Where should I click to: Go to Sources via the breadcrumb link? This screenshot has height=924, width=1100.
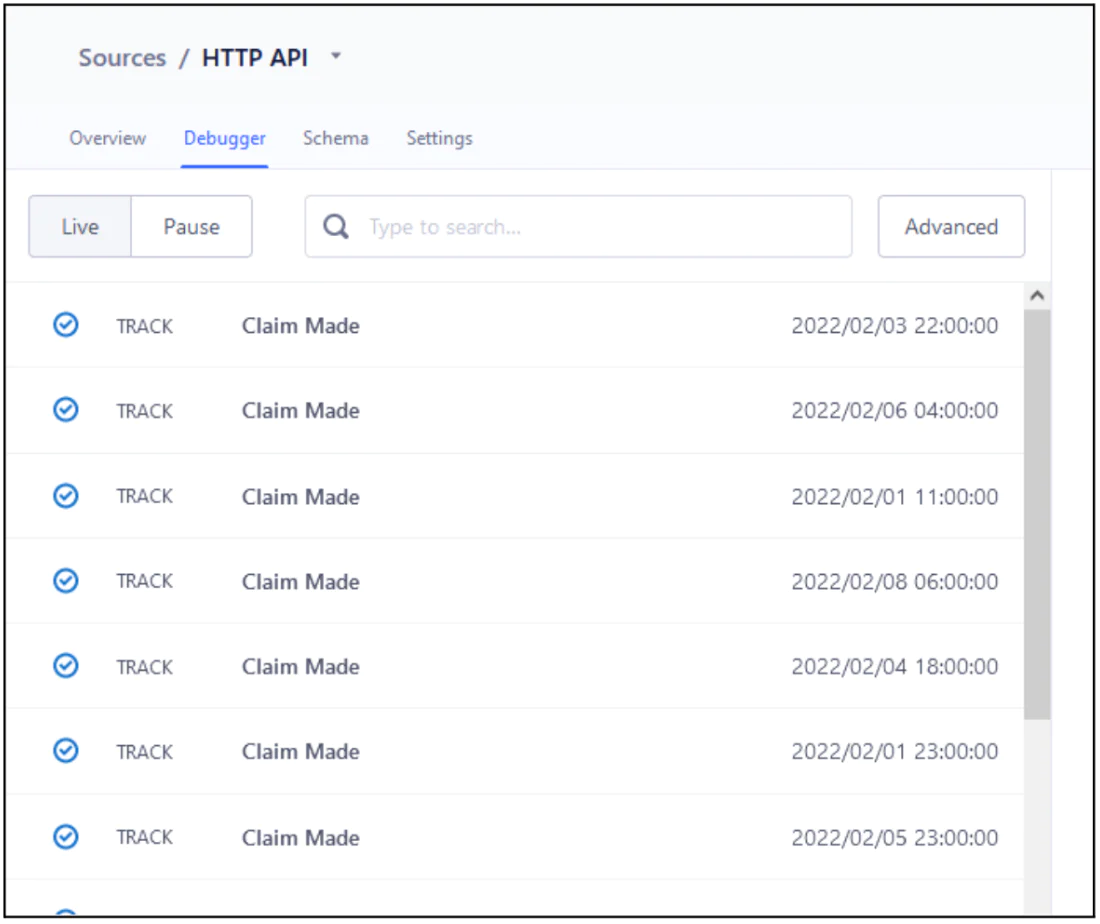122,58
